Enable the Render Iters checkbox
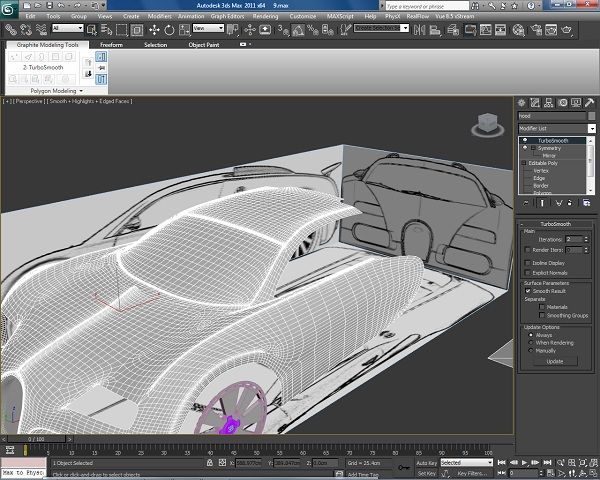 click(528, 250)
